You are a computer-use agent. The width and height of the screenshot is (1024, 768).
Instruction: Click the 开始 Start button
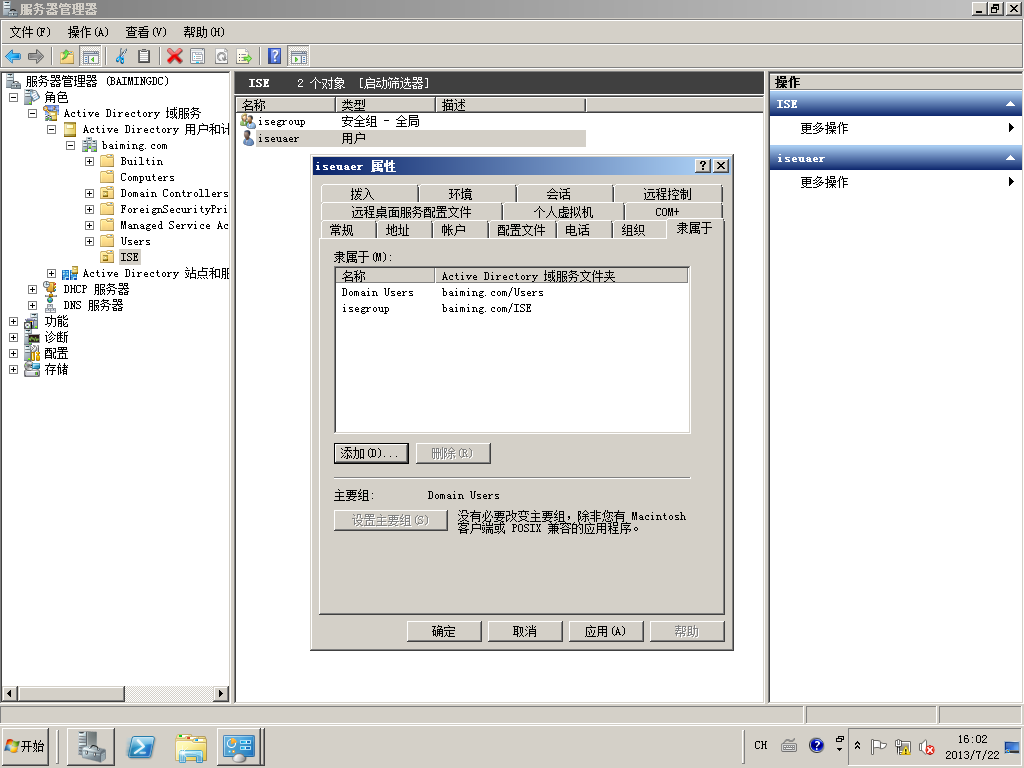25,746
